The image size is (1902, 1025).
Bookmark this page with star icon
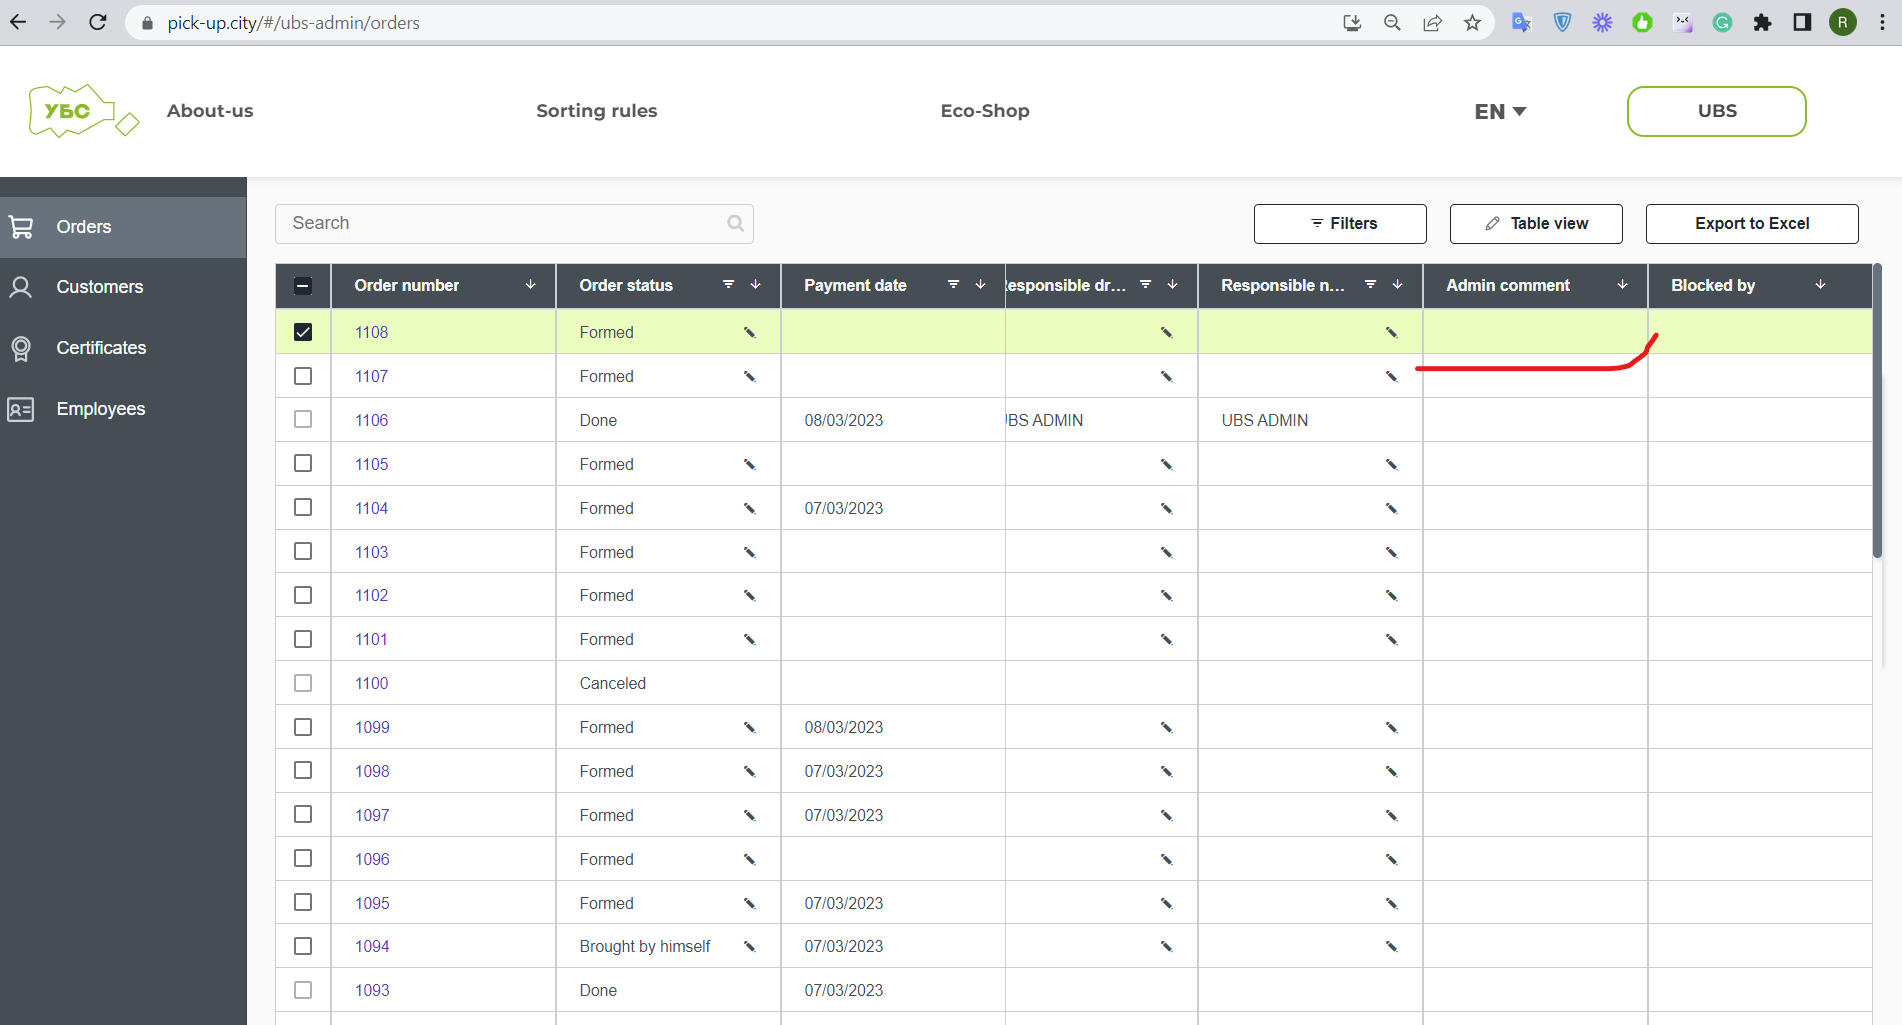(1472, 22)
